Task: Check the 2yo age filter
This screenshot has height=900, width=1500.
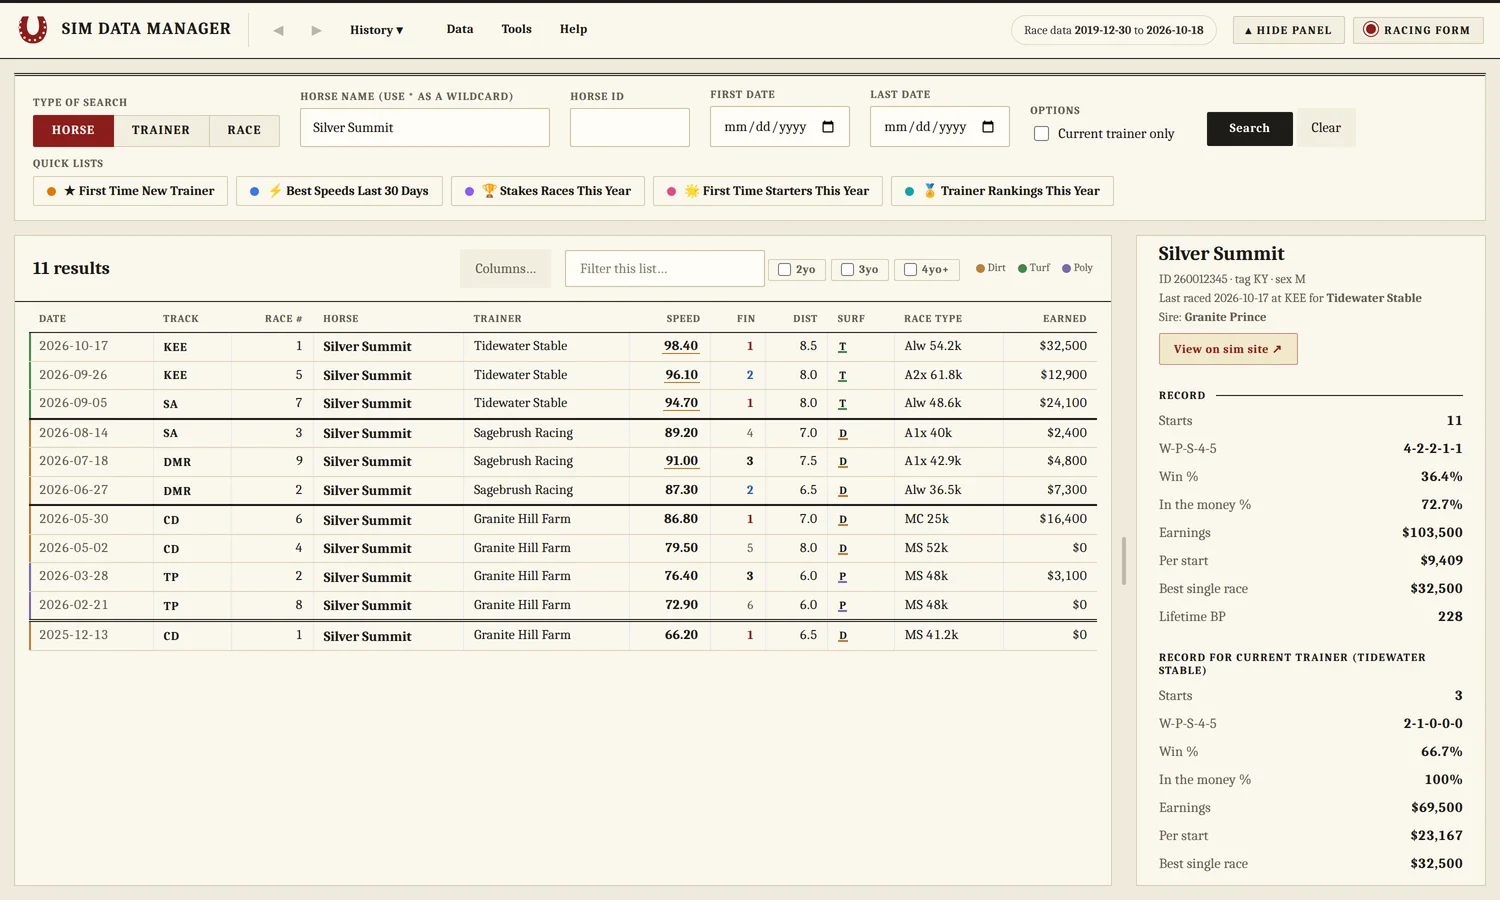Action: [x=784, y=270]
